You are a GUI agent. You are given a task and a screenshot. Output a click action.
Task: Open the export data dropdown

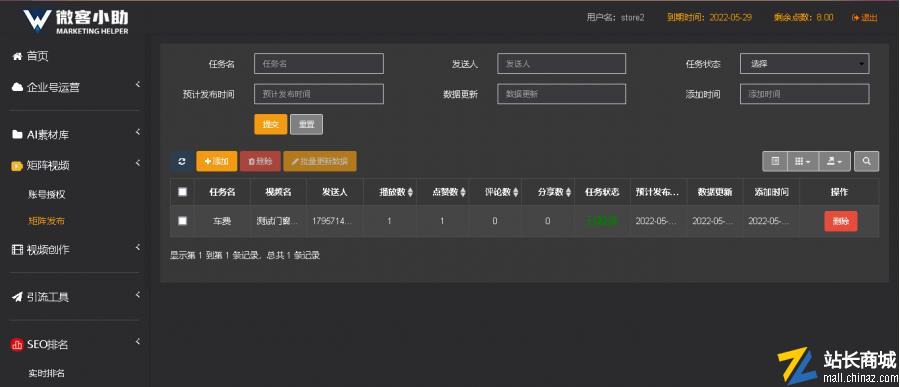click(x=834, y=162)
